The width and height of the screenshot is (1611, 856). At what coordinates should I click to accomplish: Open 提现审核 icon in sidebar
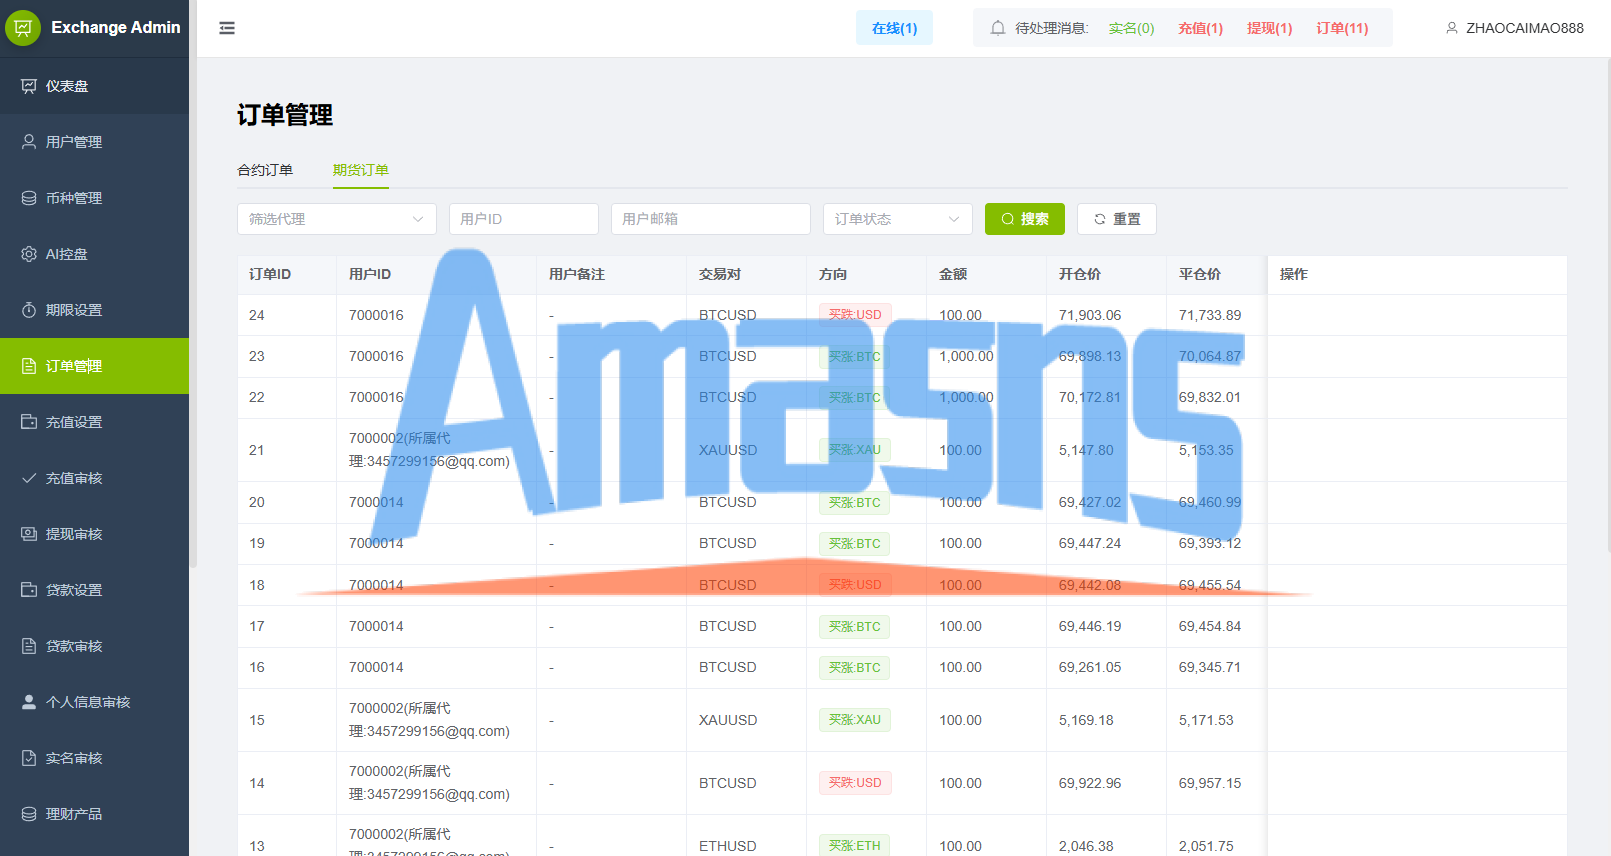(29, 534)
